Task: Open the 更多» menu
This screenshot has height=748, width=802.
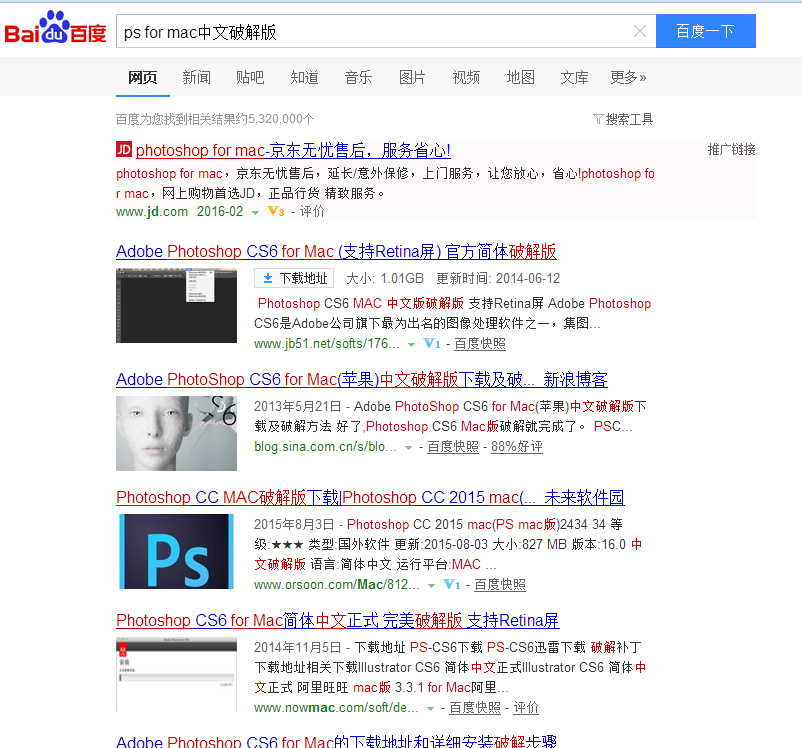Action: (x=628, y=77)
